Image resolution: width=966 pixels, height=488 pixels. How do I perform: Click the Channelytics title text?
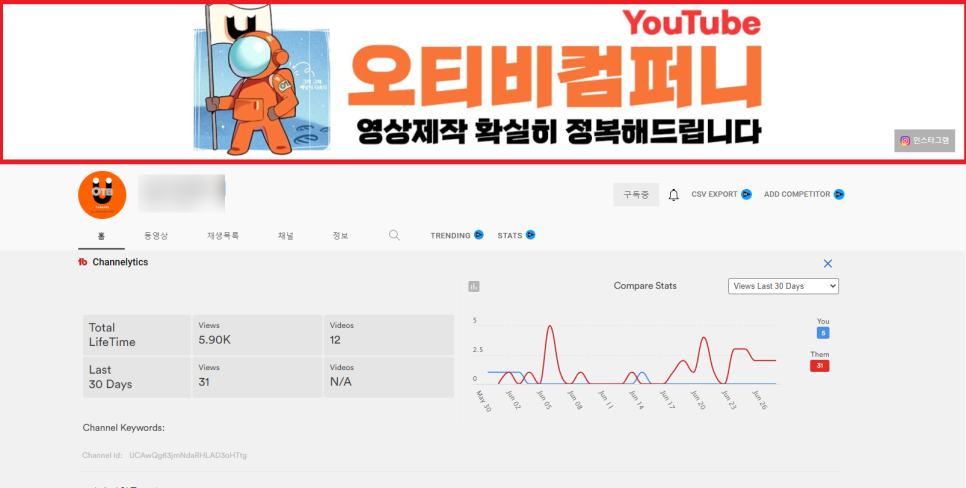coord(120,262)
